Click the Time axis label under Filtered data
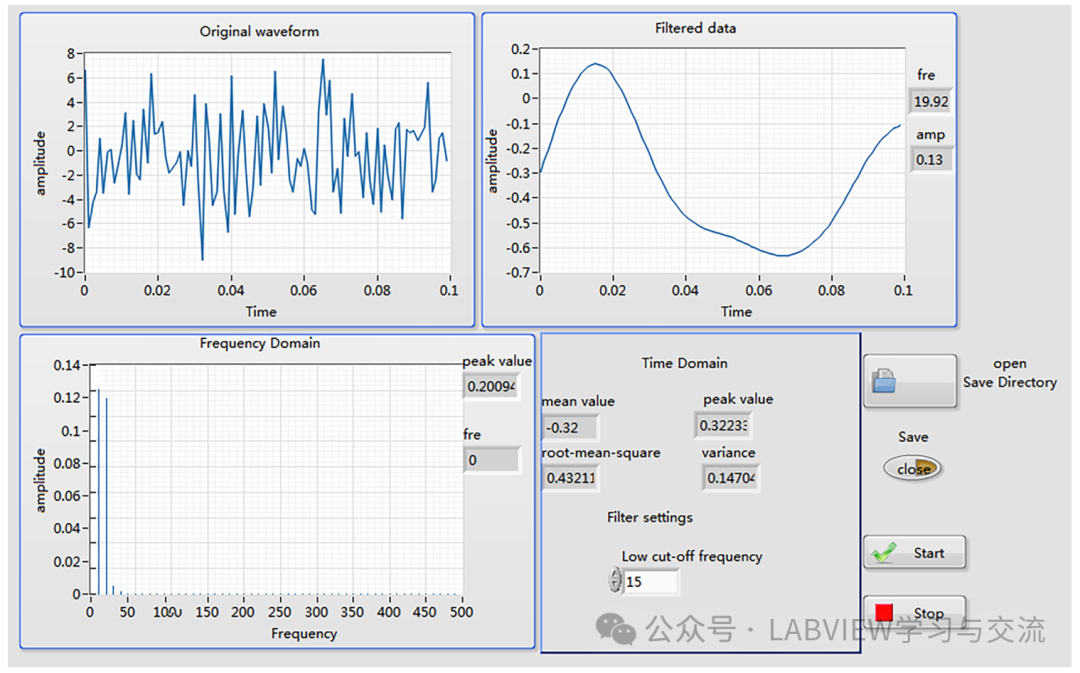The width and height of the screenshot is (1080, 673). (736, 312)
